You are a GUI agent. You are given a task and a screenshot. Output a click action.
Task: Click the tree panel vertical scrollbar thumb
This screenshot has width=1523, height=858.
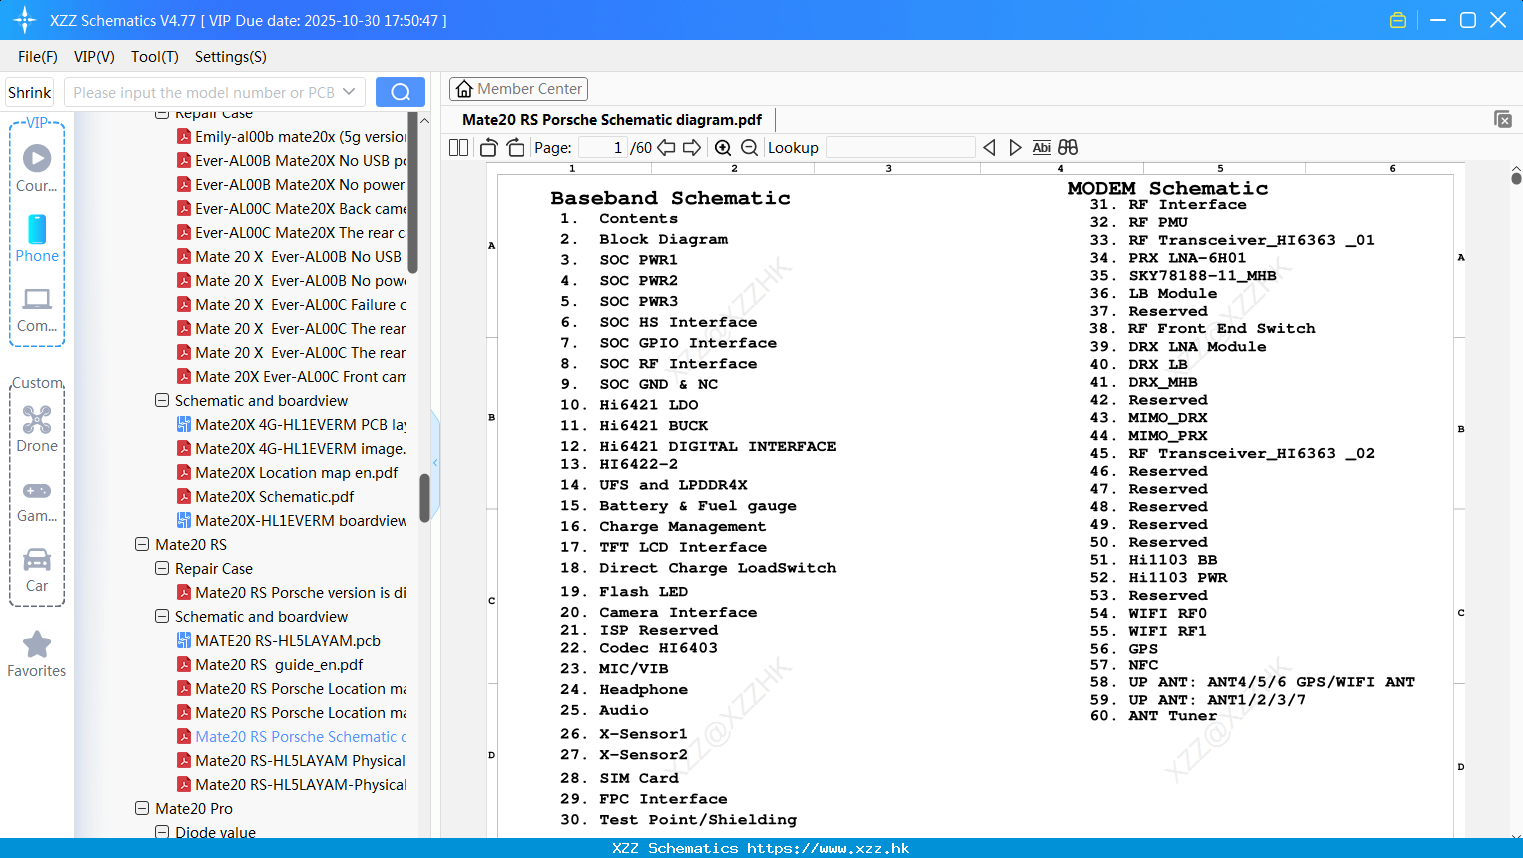point(424,497)
